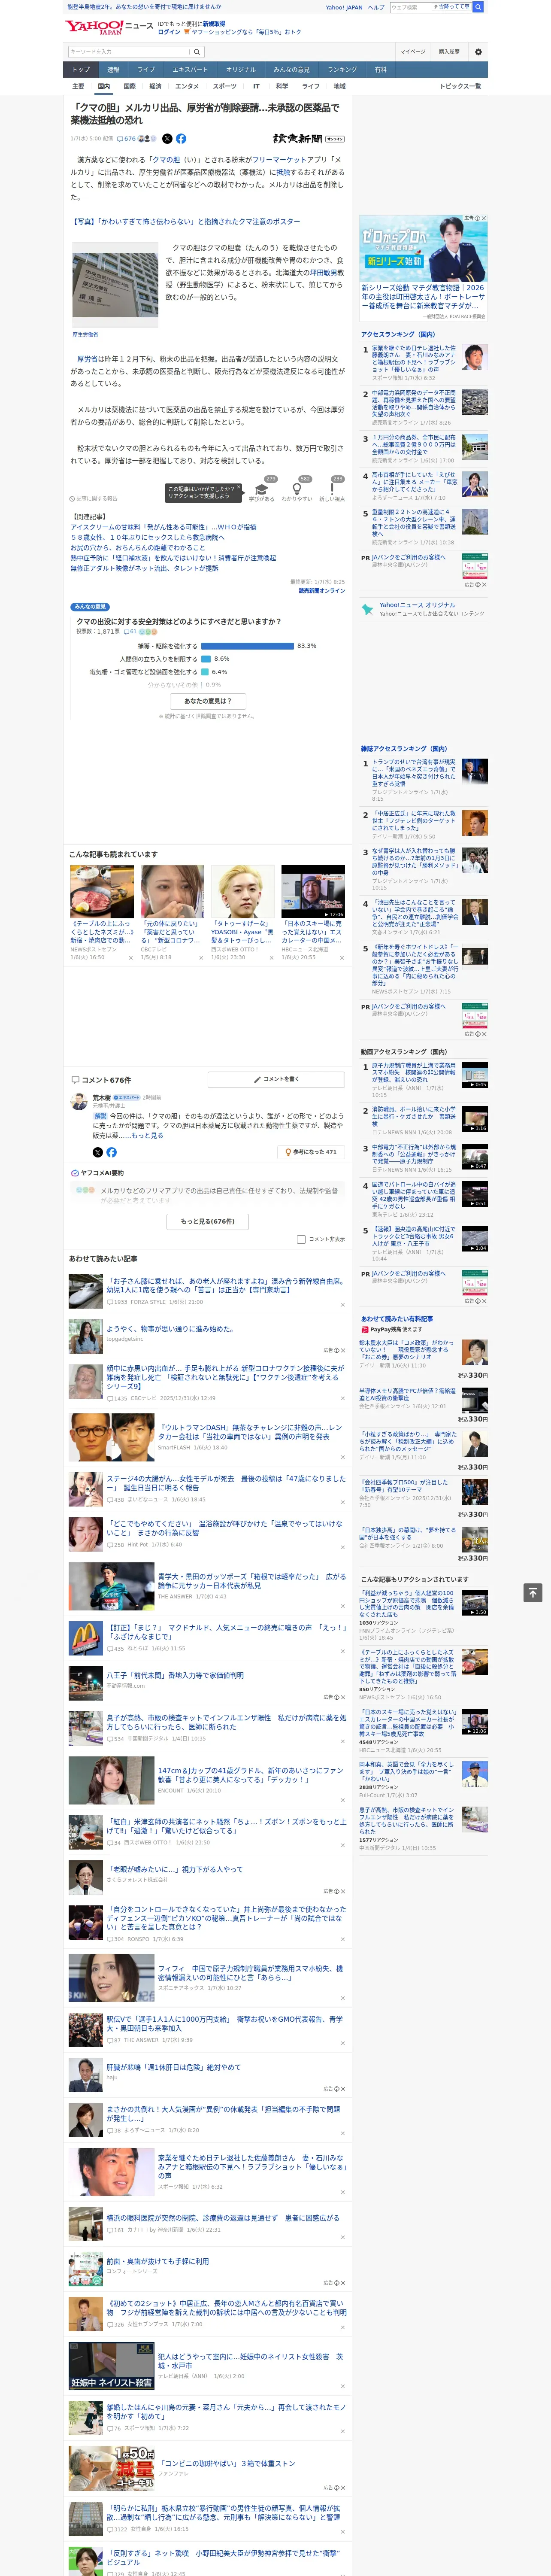Open the エキスパート tab
551x2576 pixels.
[x=190, y=70]
